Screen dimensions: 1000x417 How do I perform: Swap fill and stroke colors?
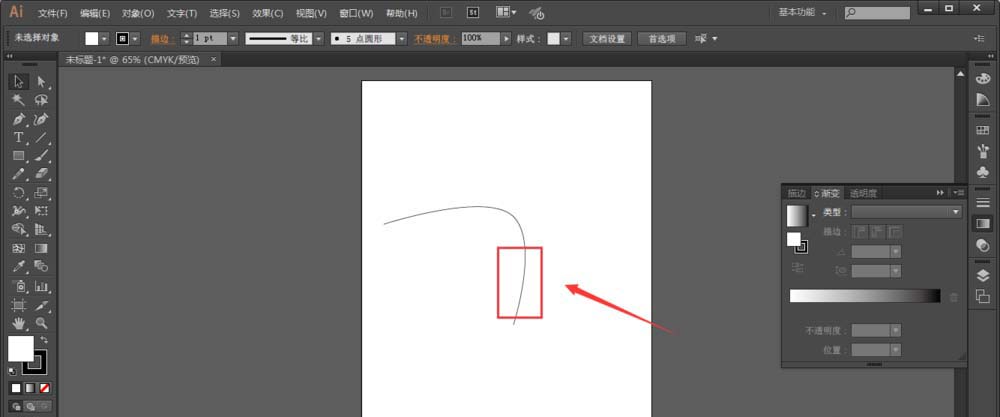43,341
